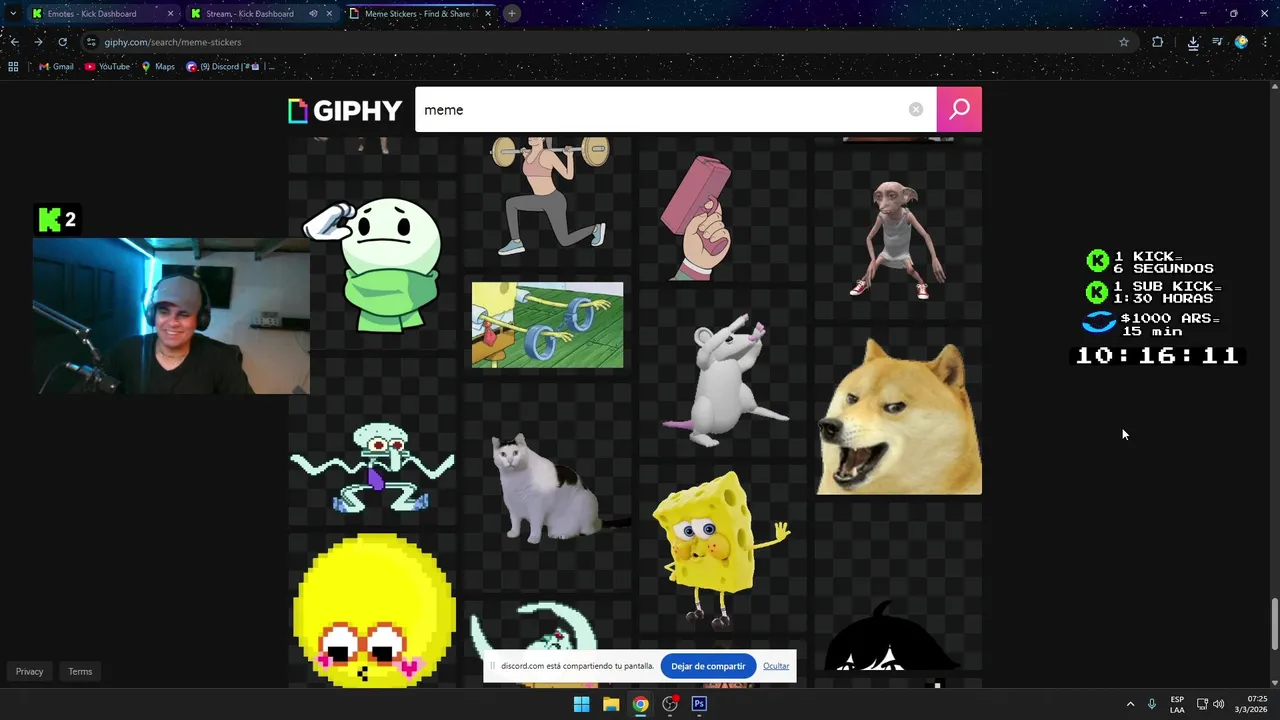The height and width of the screenshot is (720, 1280).
Task: Open the Chrome apps grid shortcut
Action: click(x=13, y=67)
